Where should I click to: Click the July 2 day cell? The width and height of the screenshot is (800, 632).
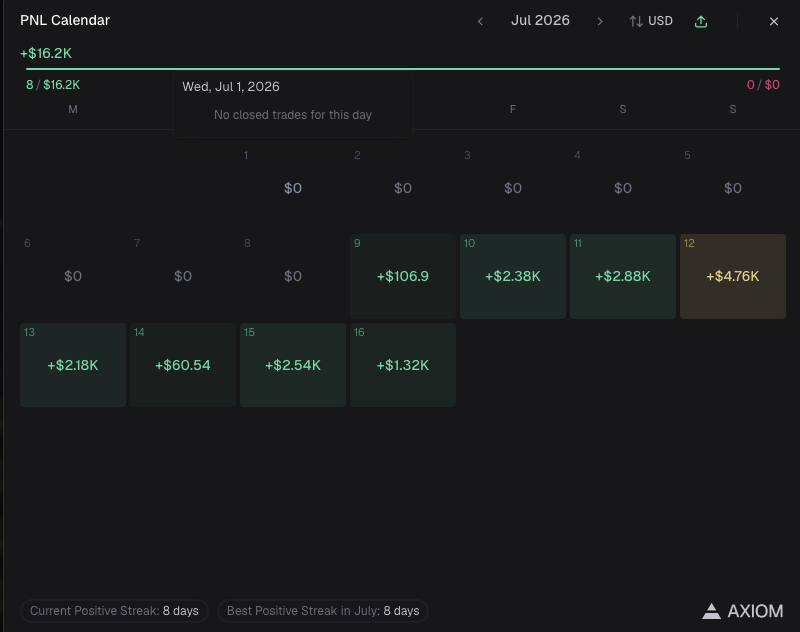[403, 188]
